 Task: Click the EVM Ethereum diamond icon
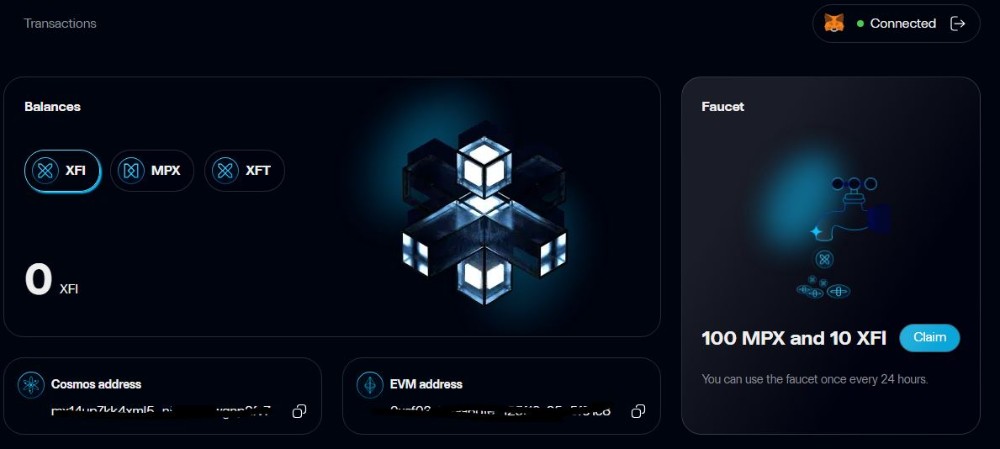click(370, 385)
